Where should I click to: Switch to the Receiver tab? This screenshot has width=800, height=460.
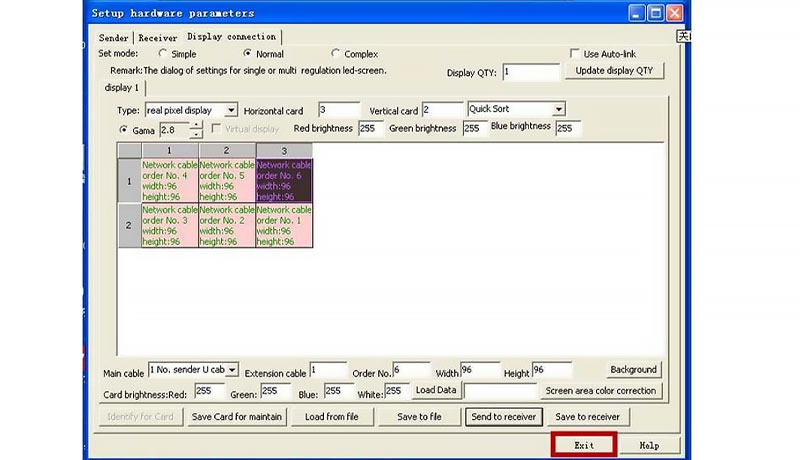pyautogui.click(x=158, y=38)
